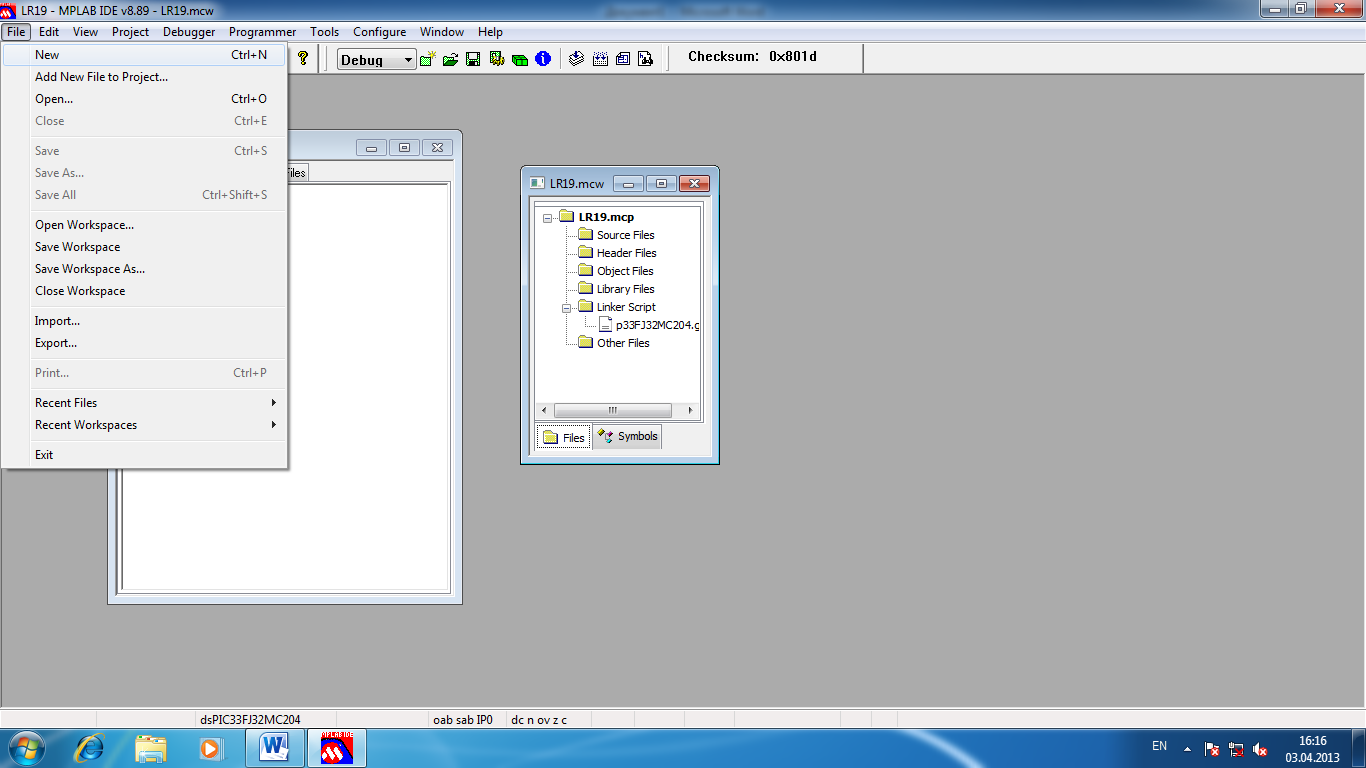Show hidden tray icons arrow
Screen dimensions: 1366x768
point(1188,748)
